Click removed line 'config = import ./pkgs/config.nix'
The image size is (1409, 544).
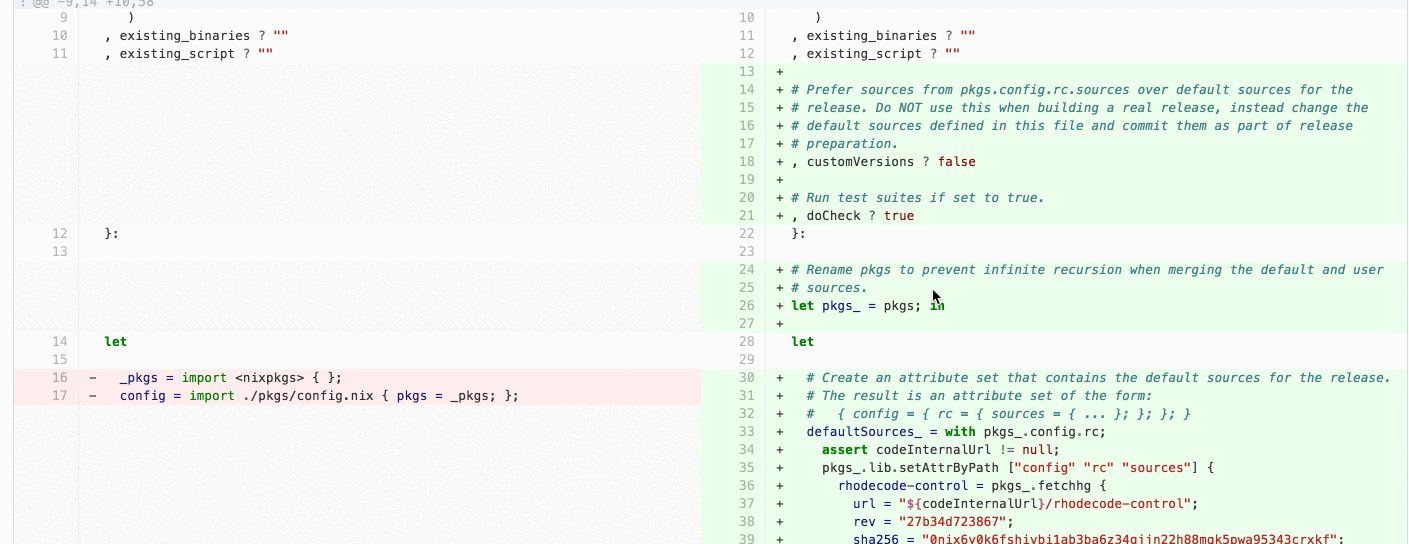click(320, 396)
